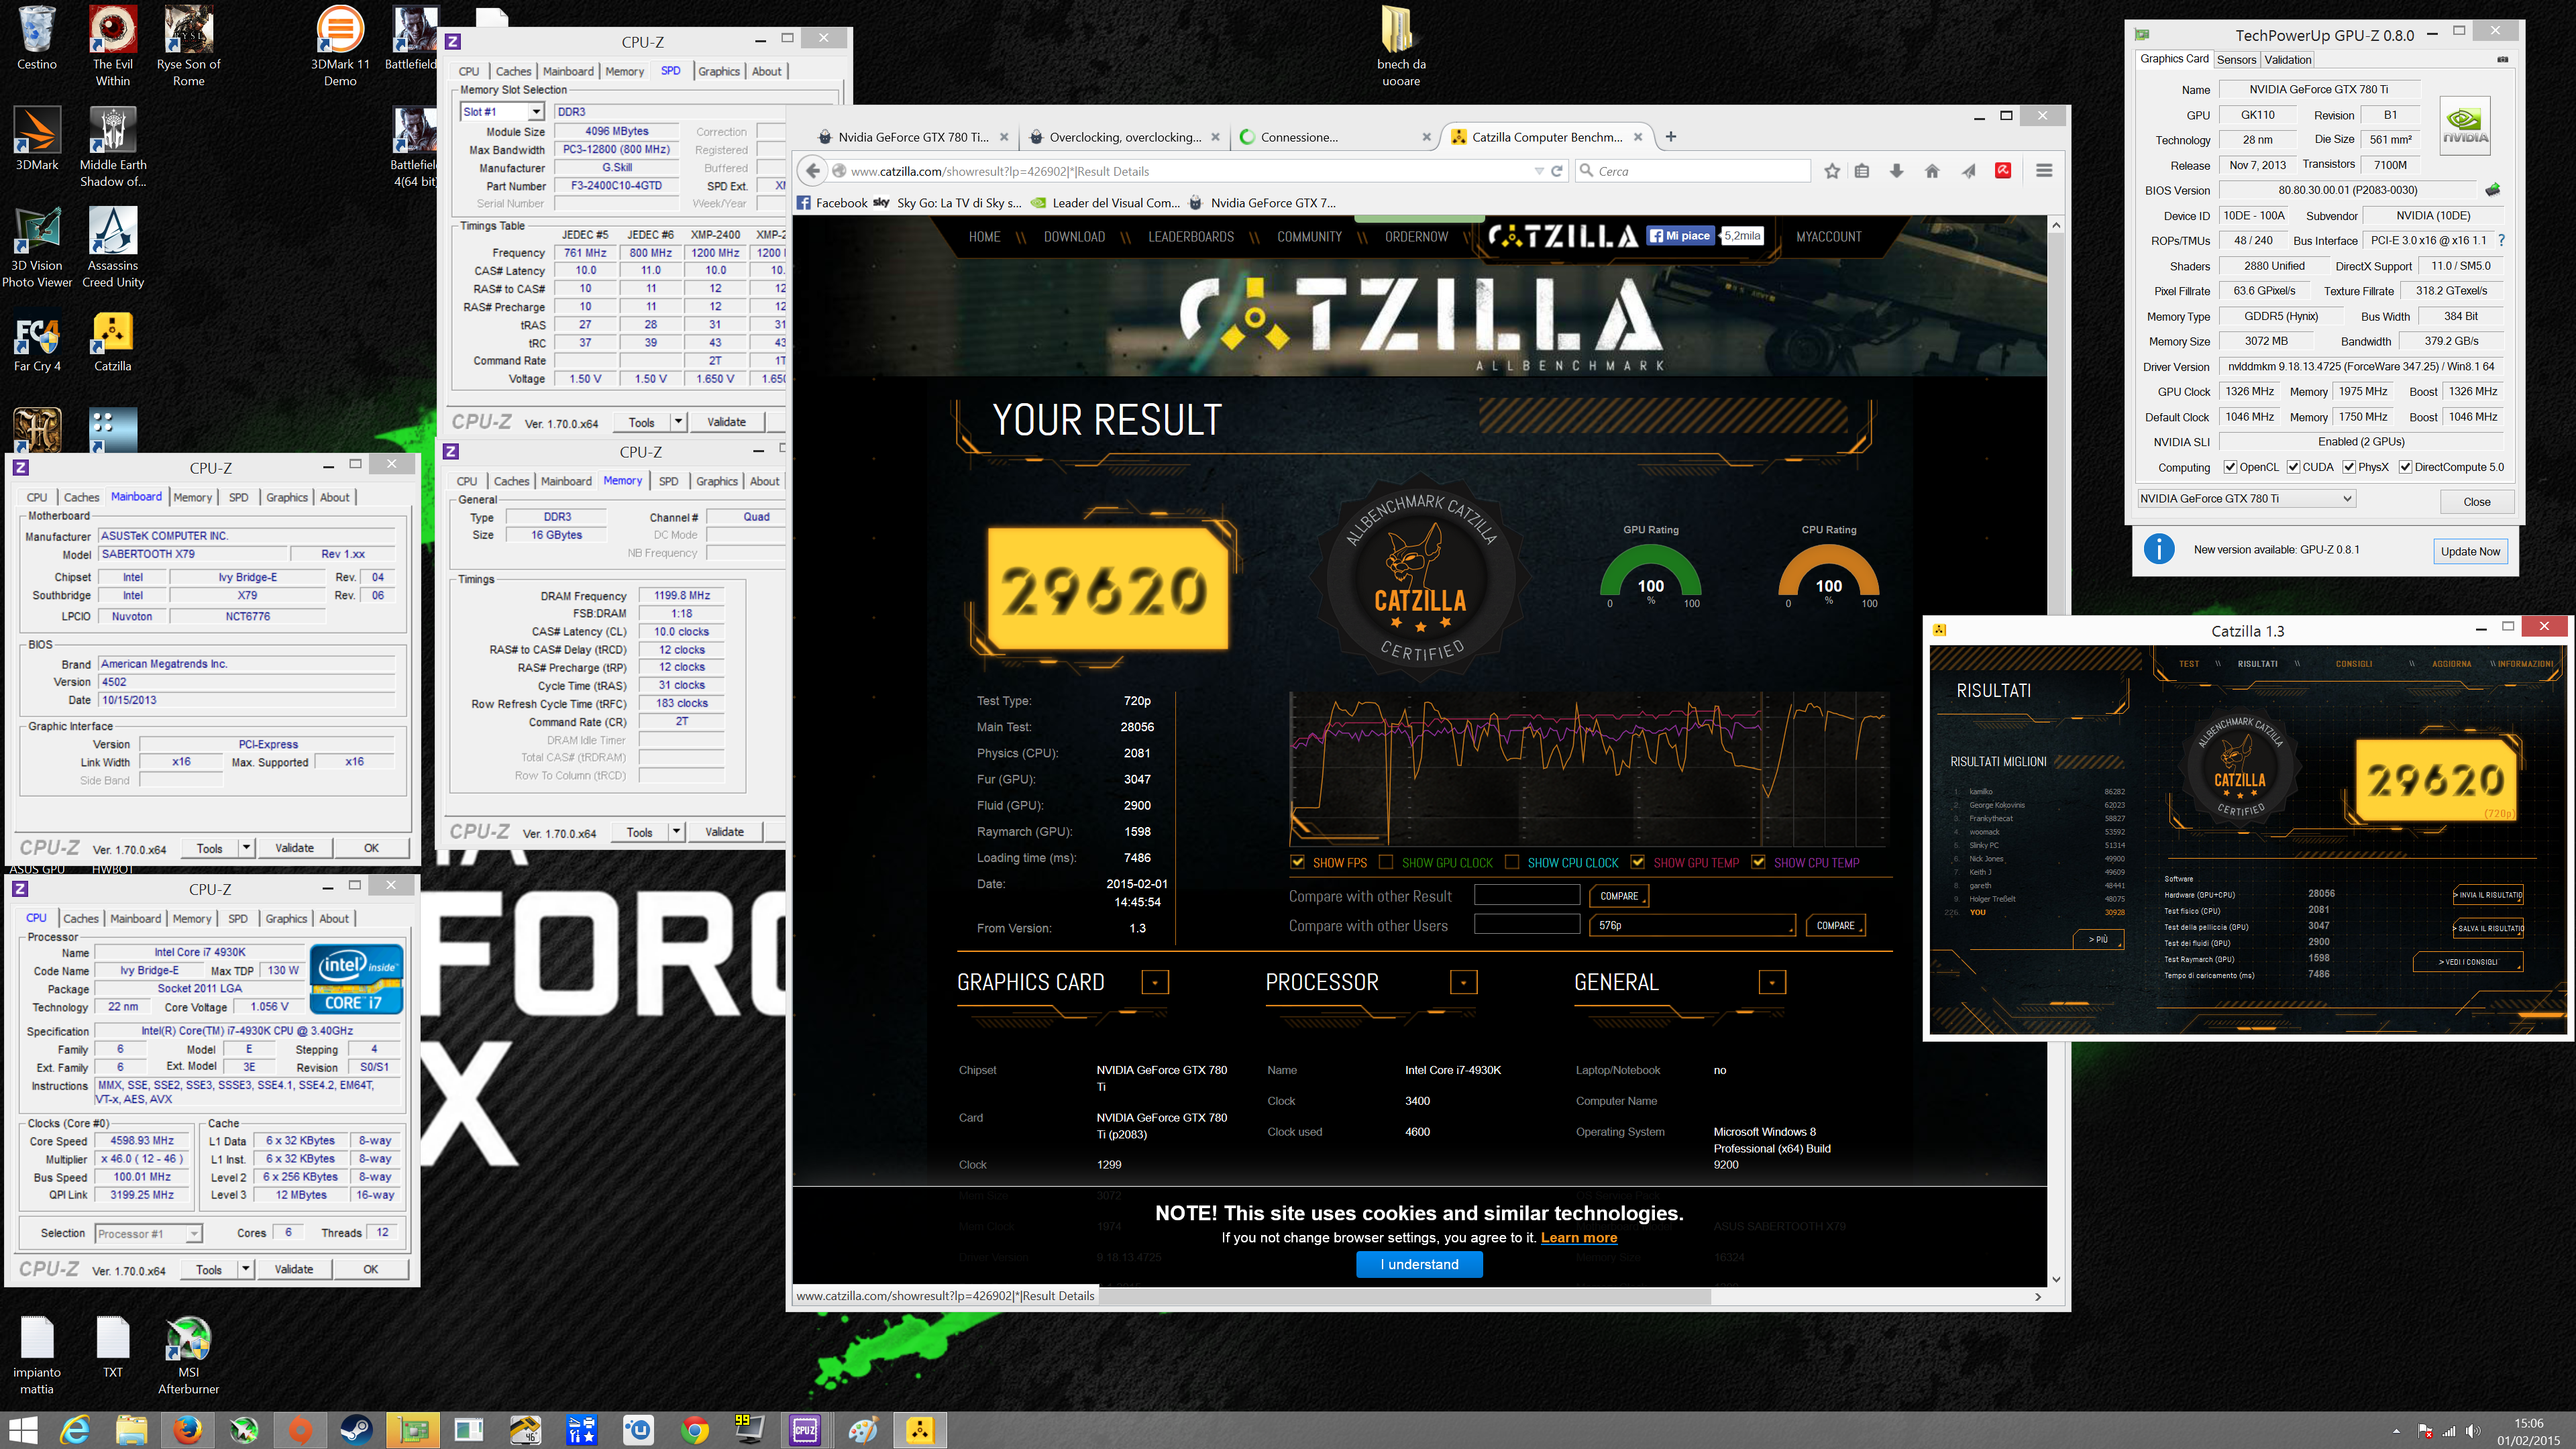Open the Windows Start button
Screen dimensions: 2576x1449
22,1430
